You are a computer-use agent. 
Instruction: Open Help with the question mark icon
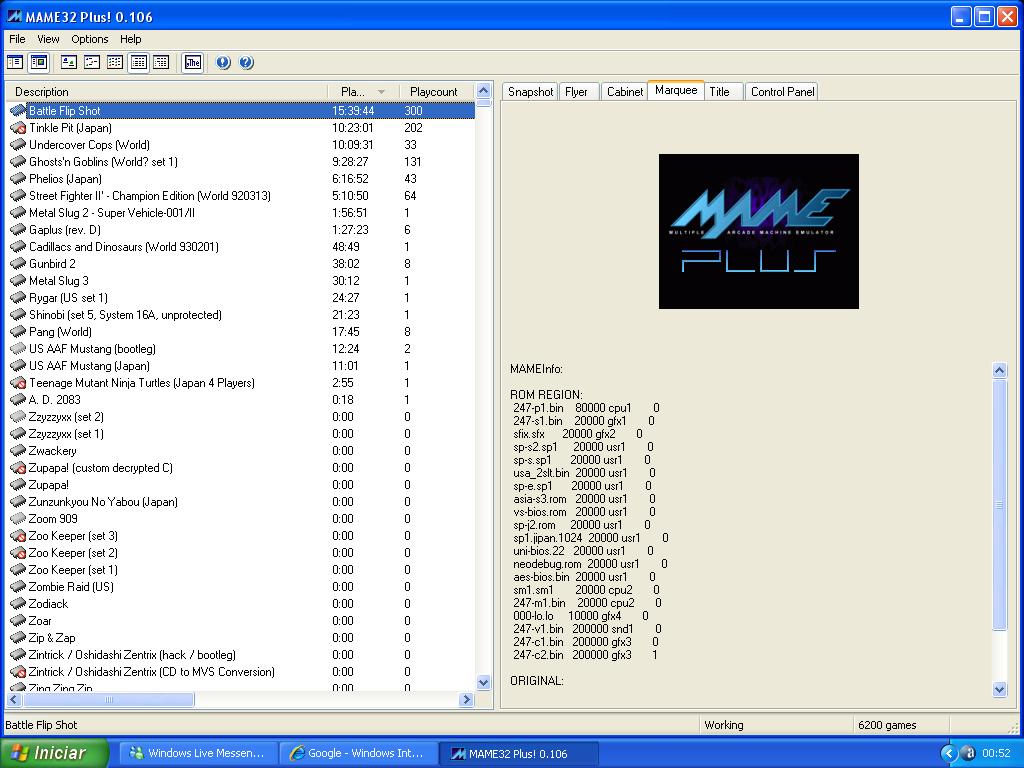click(246, 63)
